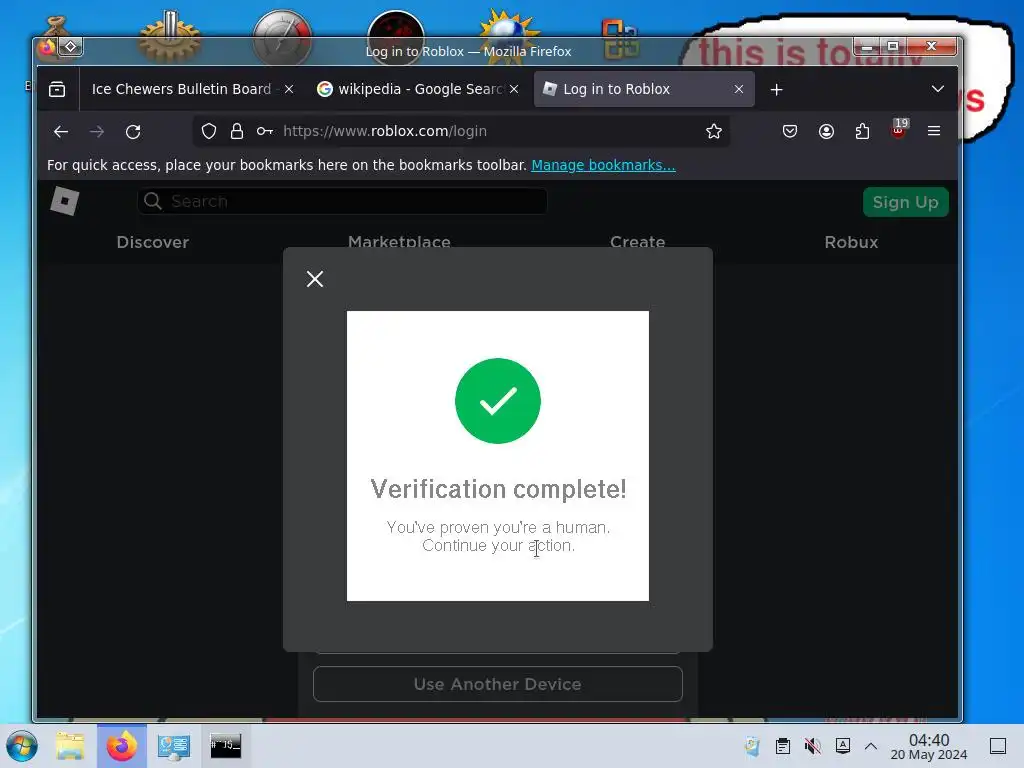The image size is (1024, 768).
Task: Open a new tab with plus button
Action: [x=776, y=89]
